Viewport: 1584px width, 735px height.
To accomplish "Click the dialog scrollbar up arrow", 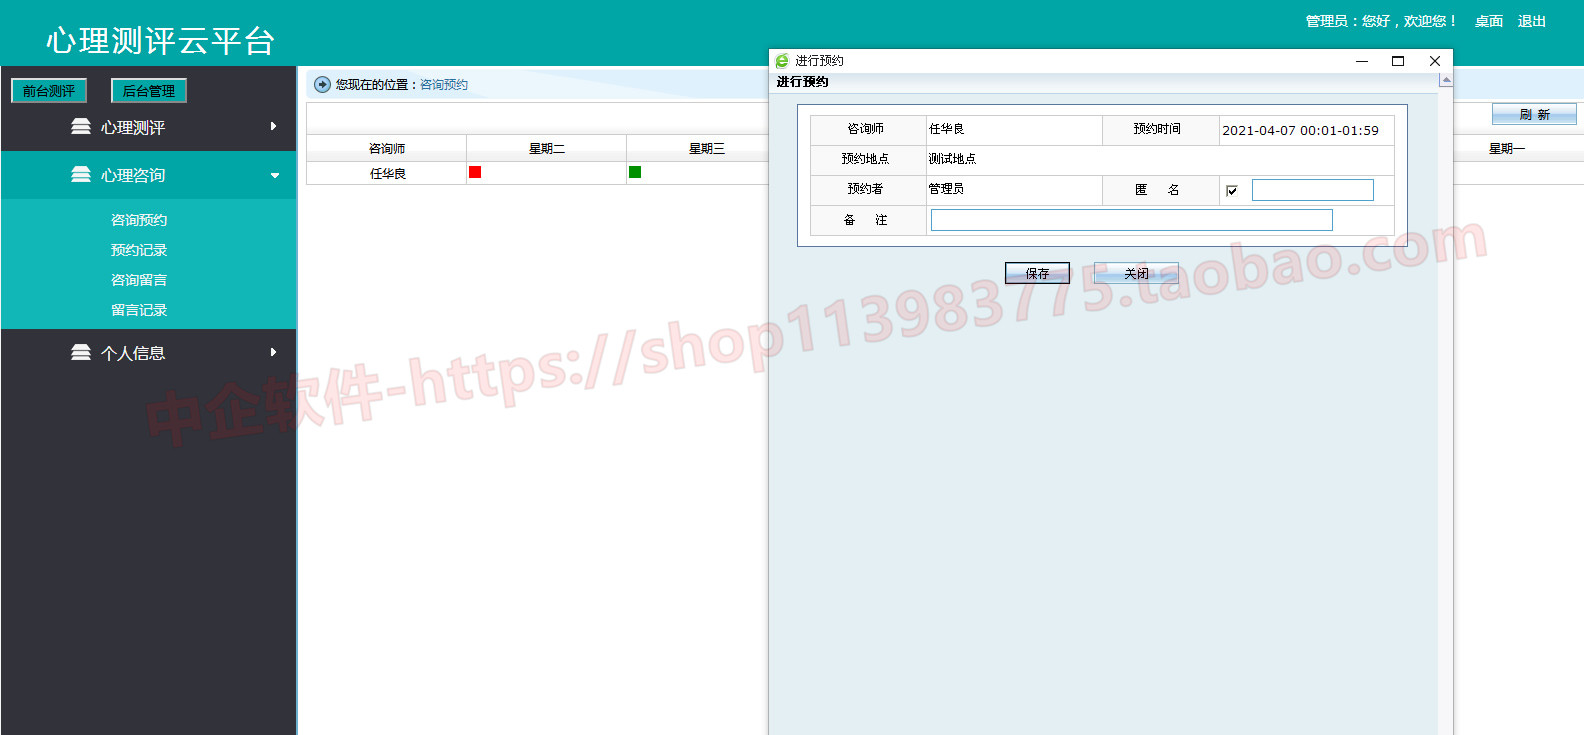I will (x=1446, y=80).
